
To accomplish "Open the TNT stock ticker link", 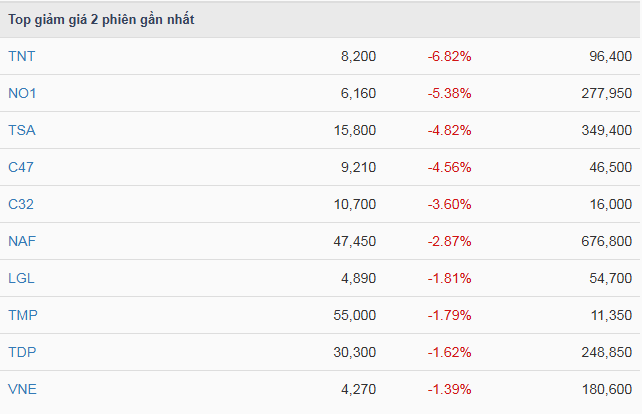I will pos(21,57).
